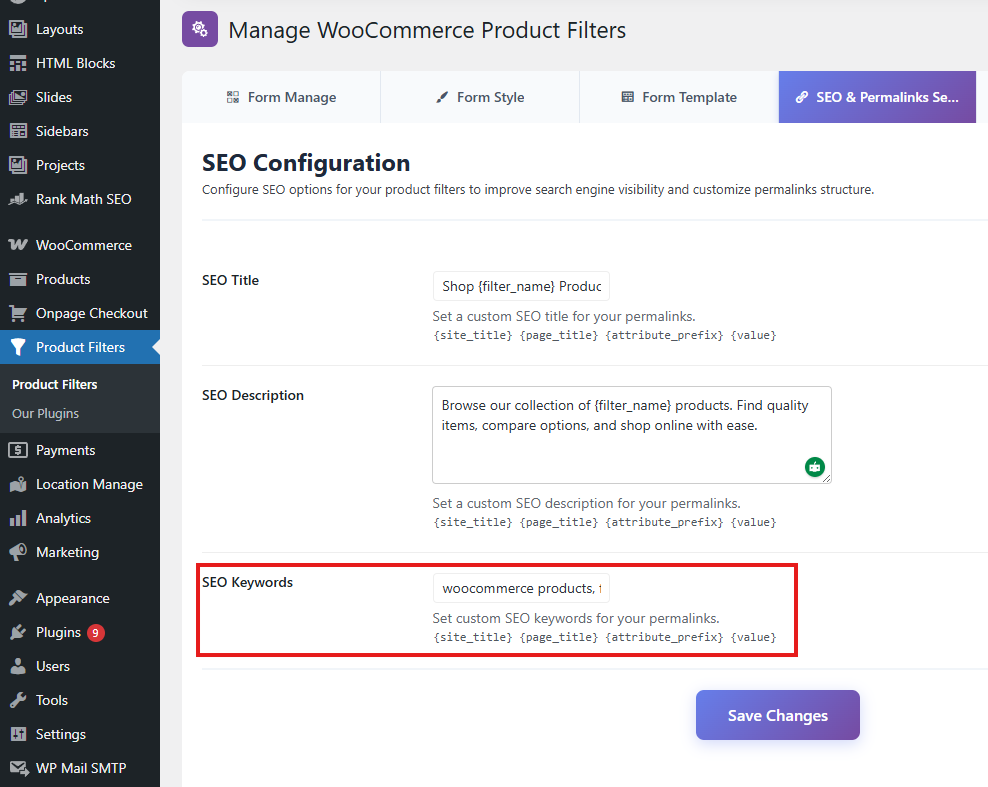Click the Tools wrench icon
The width and height of the screenshot is (988, 787).
point(18,700)
